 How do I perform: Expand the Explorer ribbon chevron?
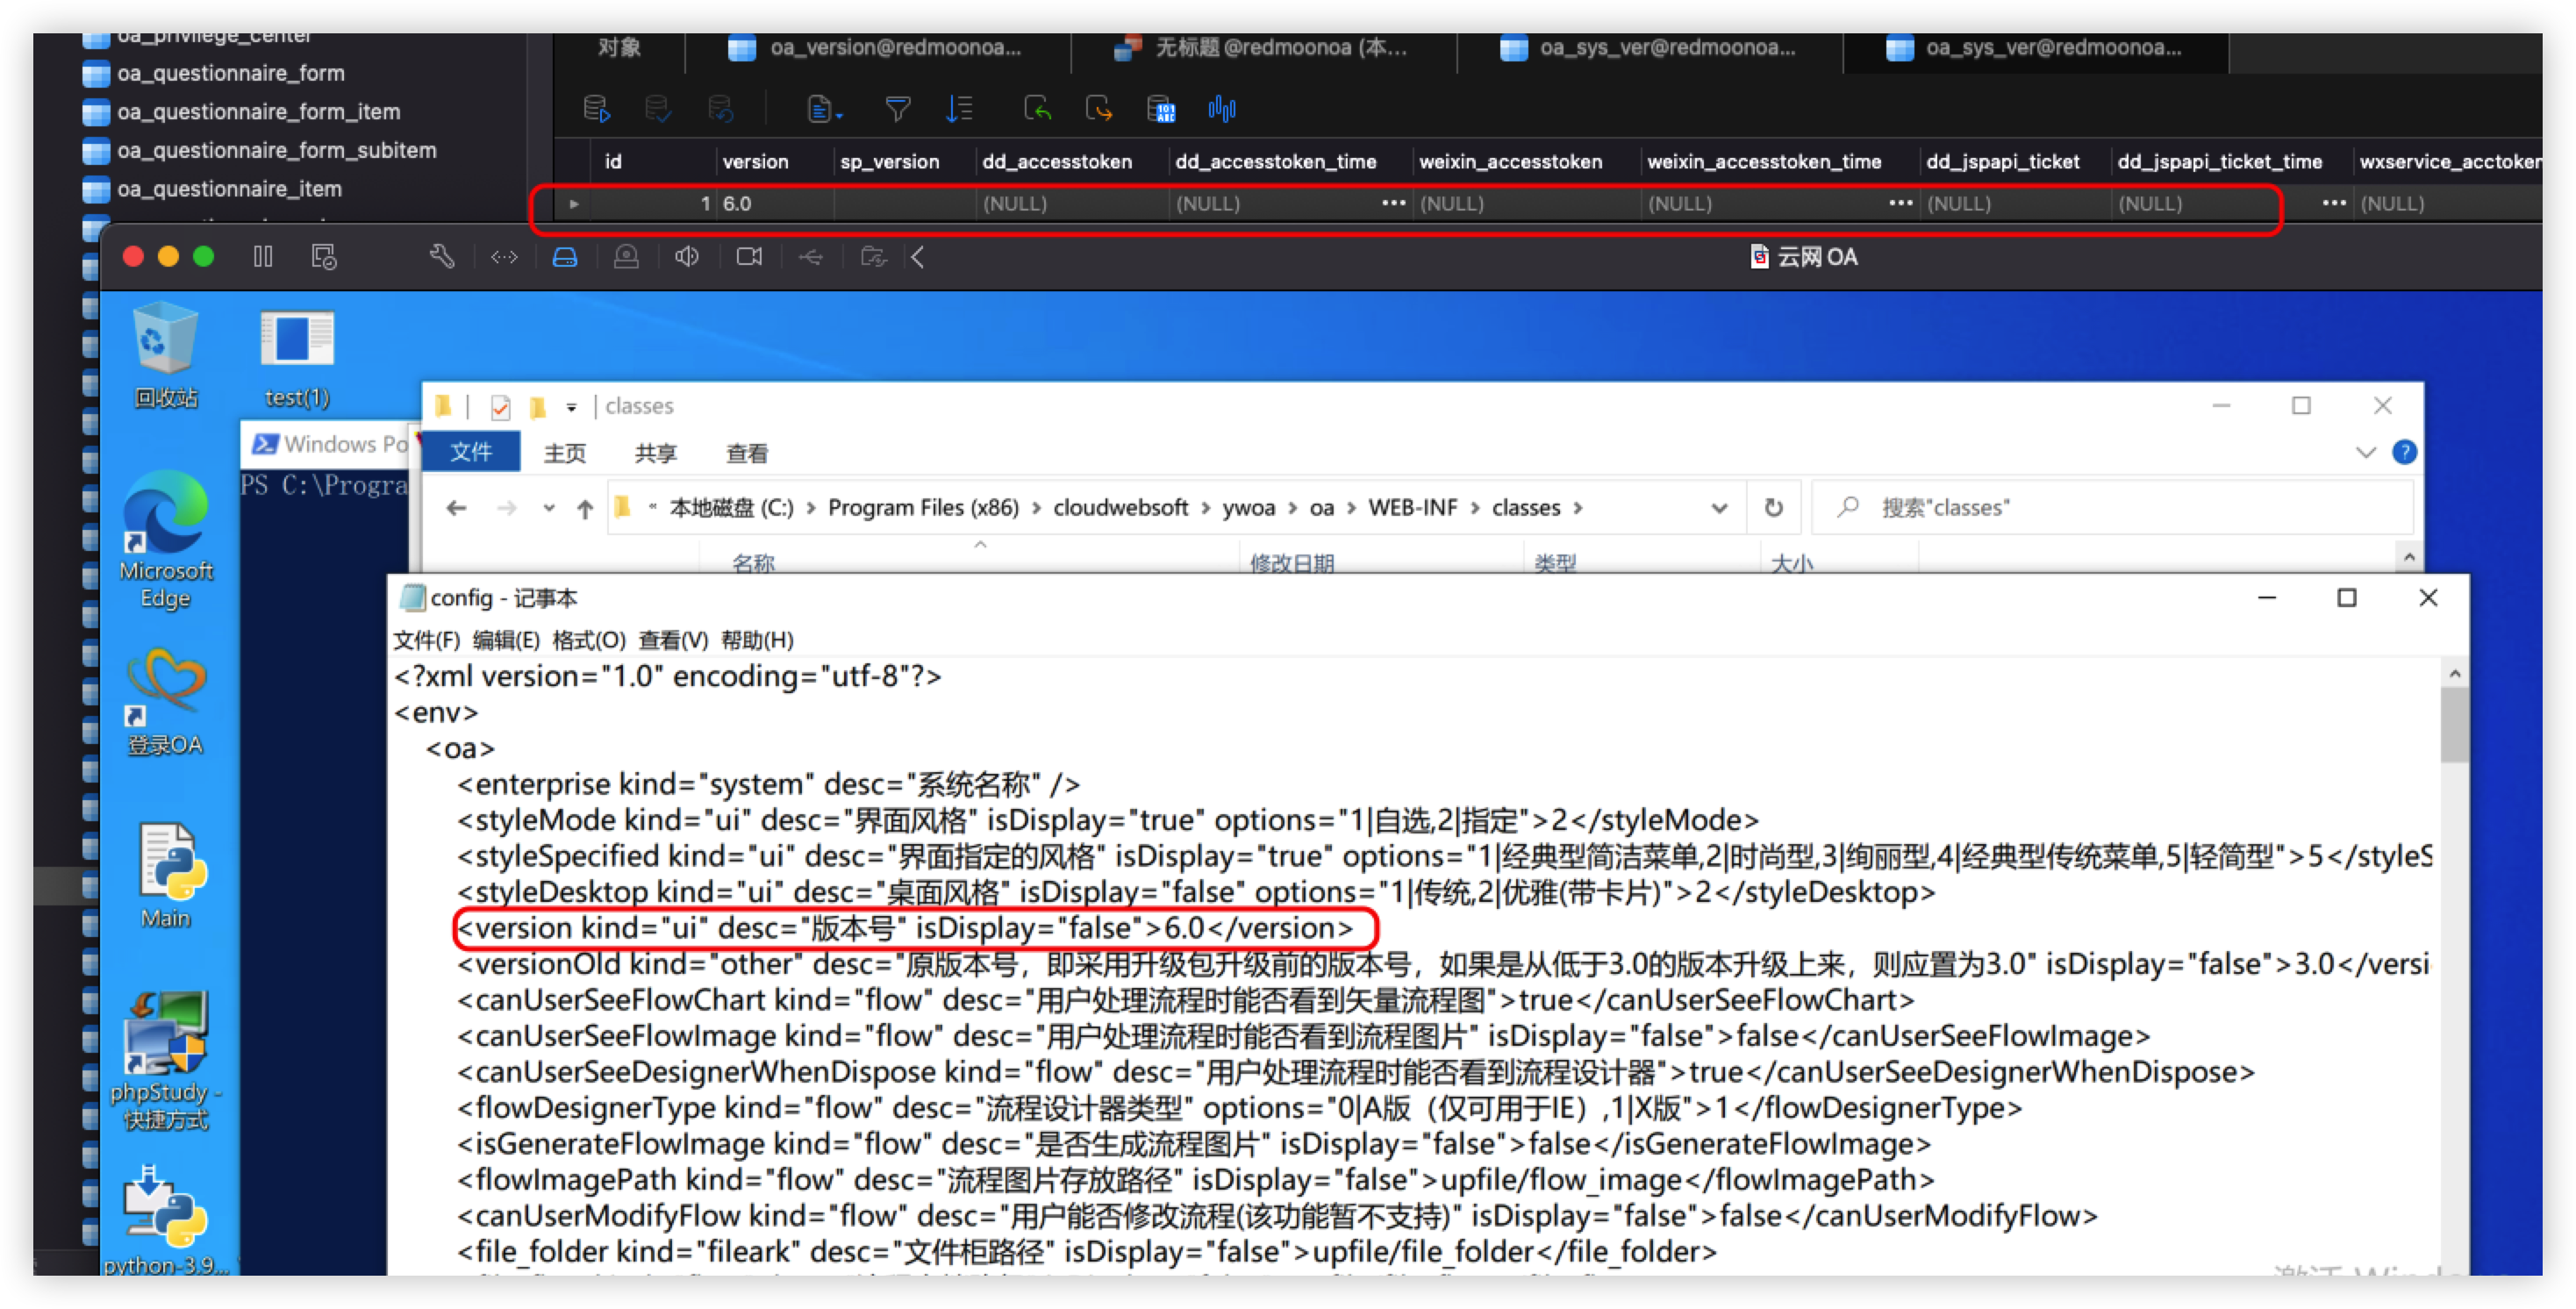tap(2365, 453)
